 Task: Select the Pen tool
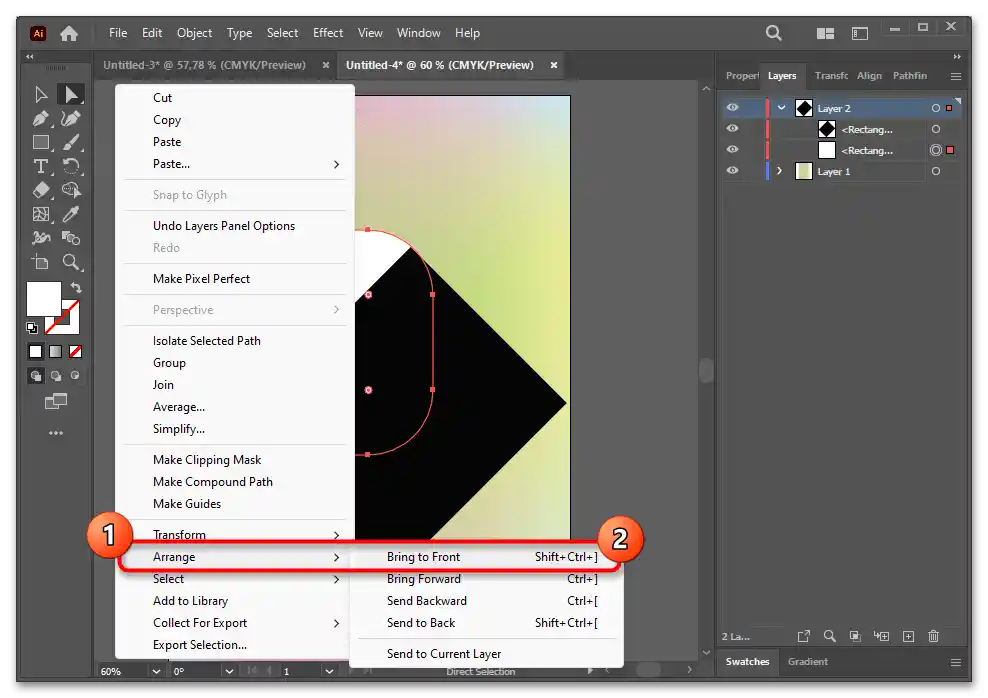tap(41, 119)
